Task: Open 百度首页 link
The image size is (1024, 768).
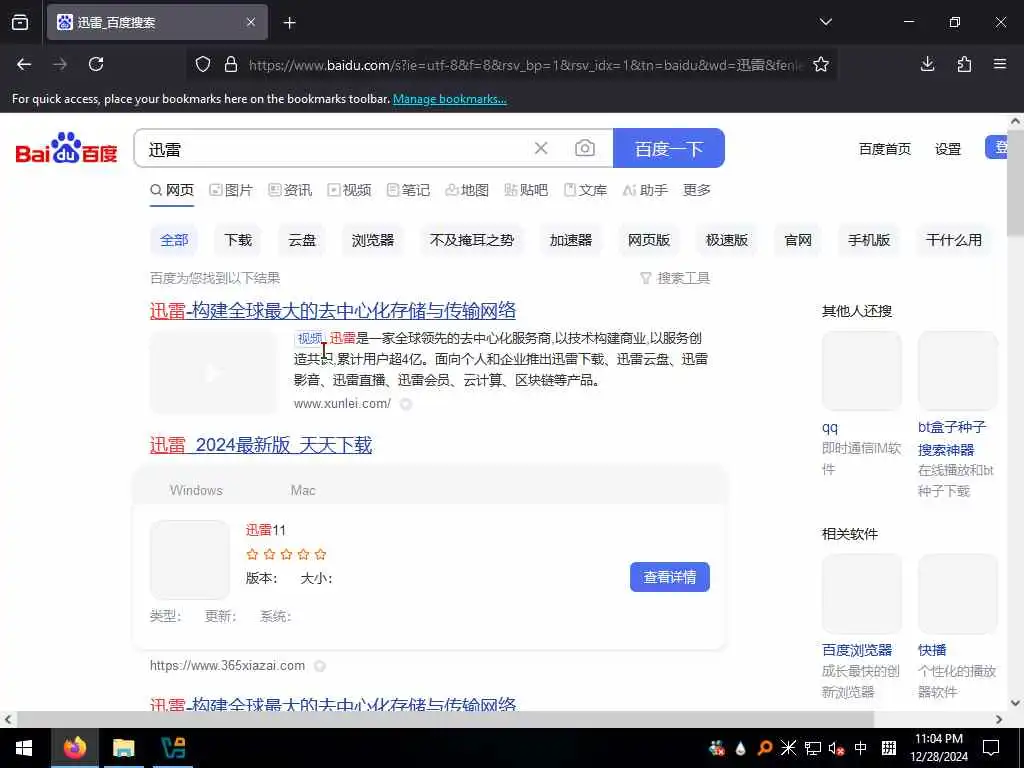Action: [884, 149]
